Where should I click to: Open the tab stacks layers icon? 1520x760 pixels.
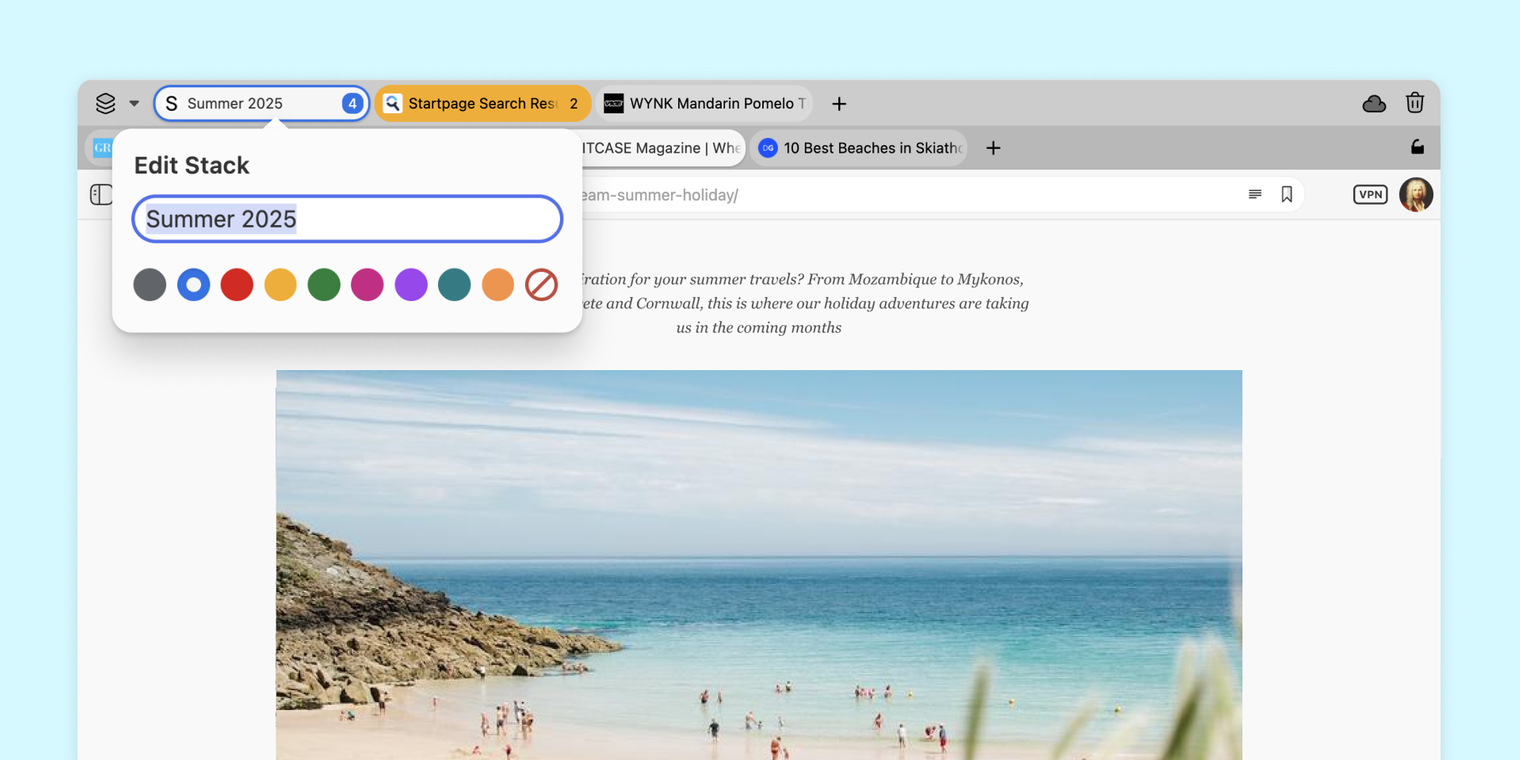coord(104,103)
